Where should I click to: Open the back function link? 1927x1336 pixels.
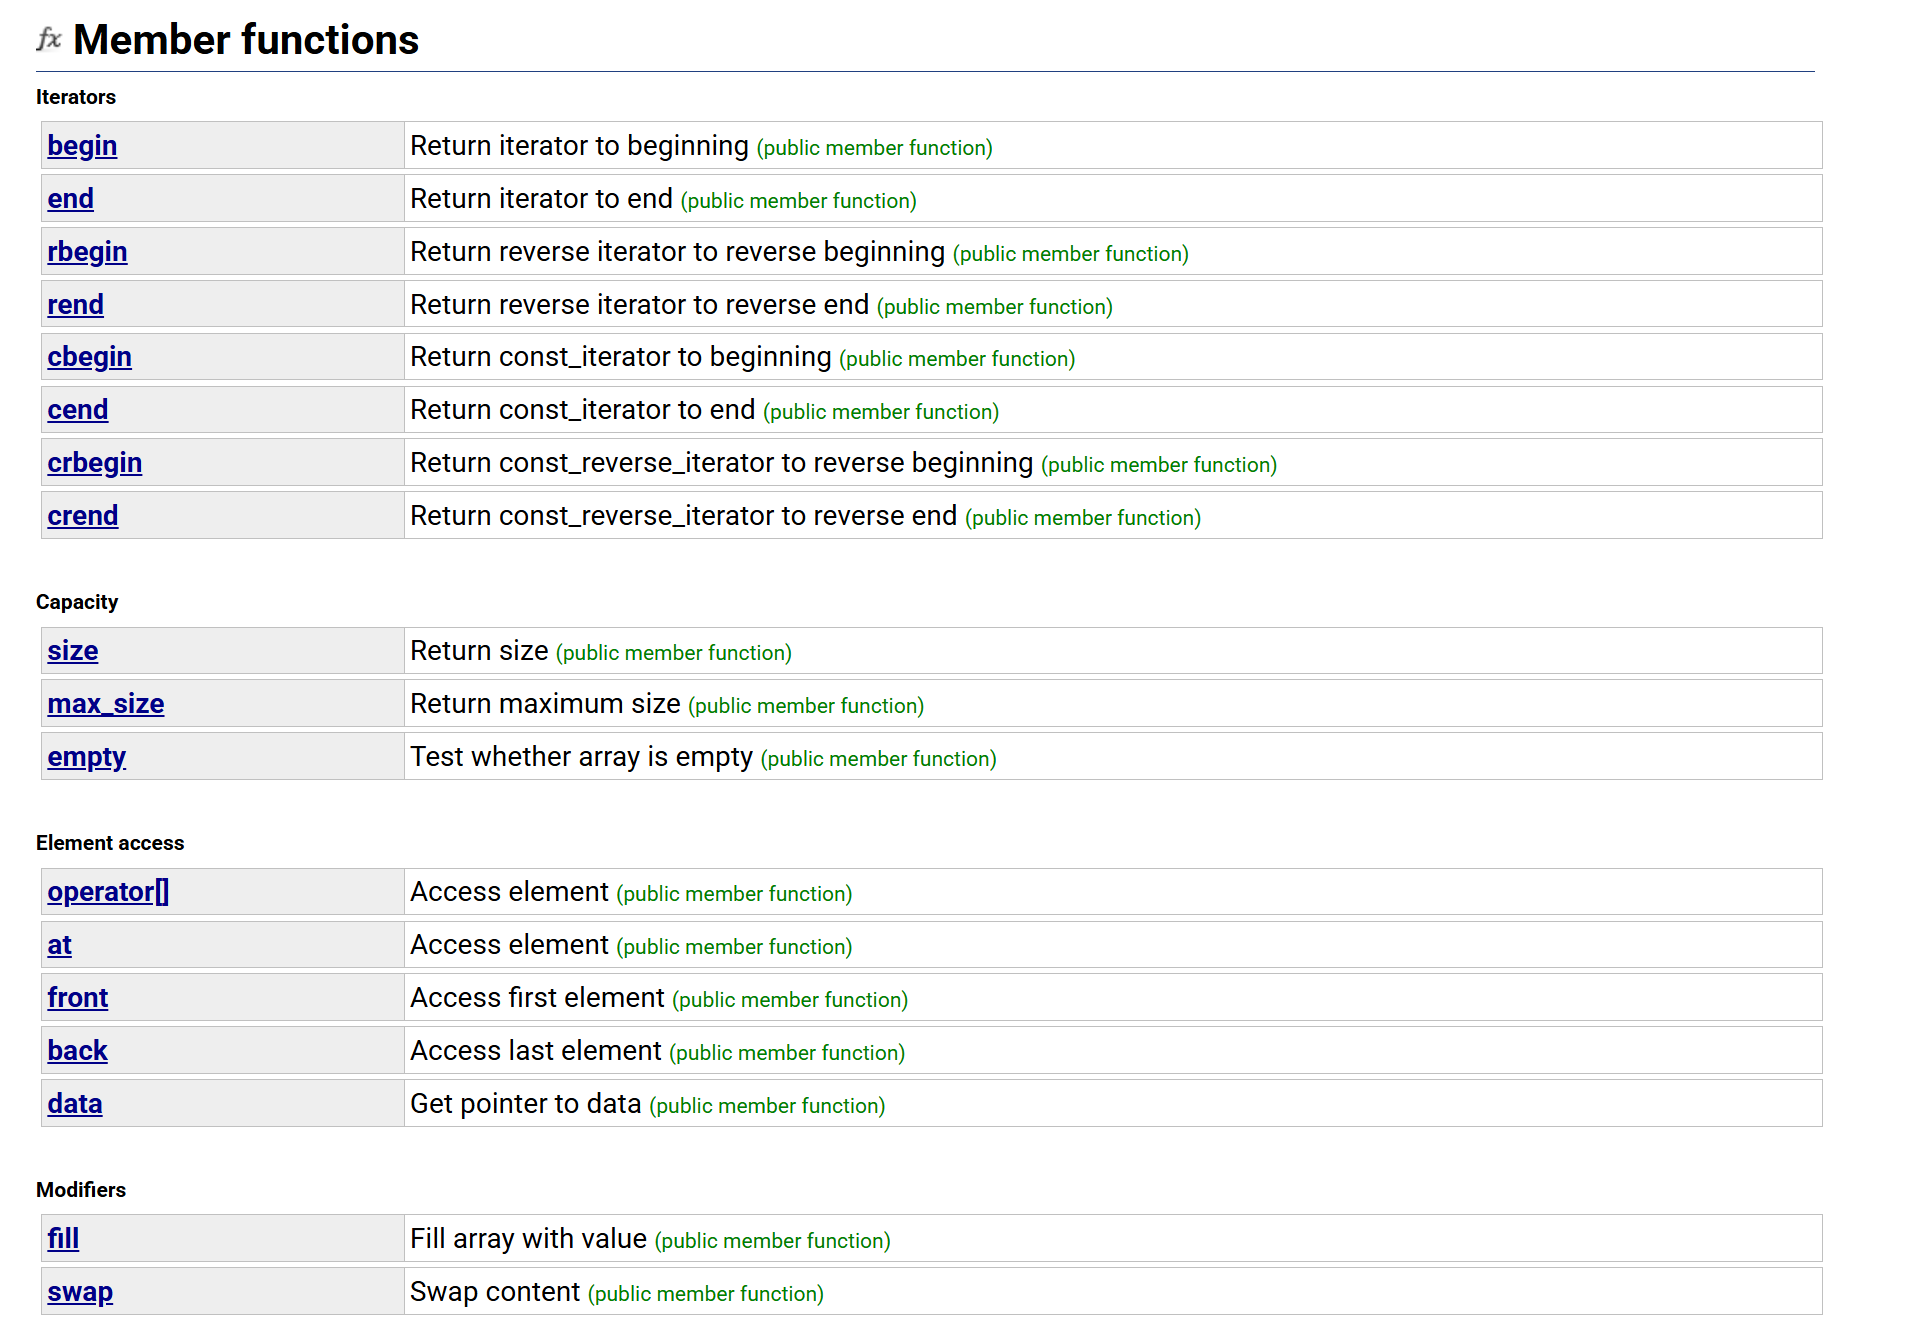77,1051
